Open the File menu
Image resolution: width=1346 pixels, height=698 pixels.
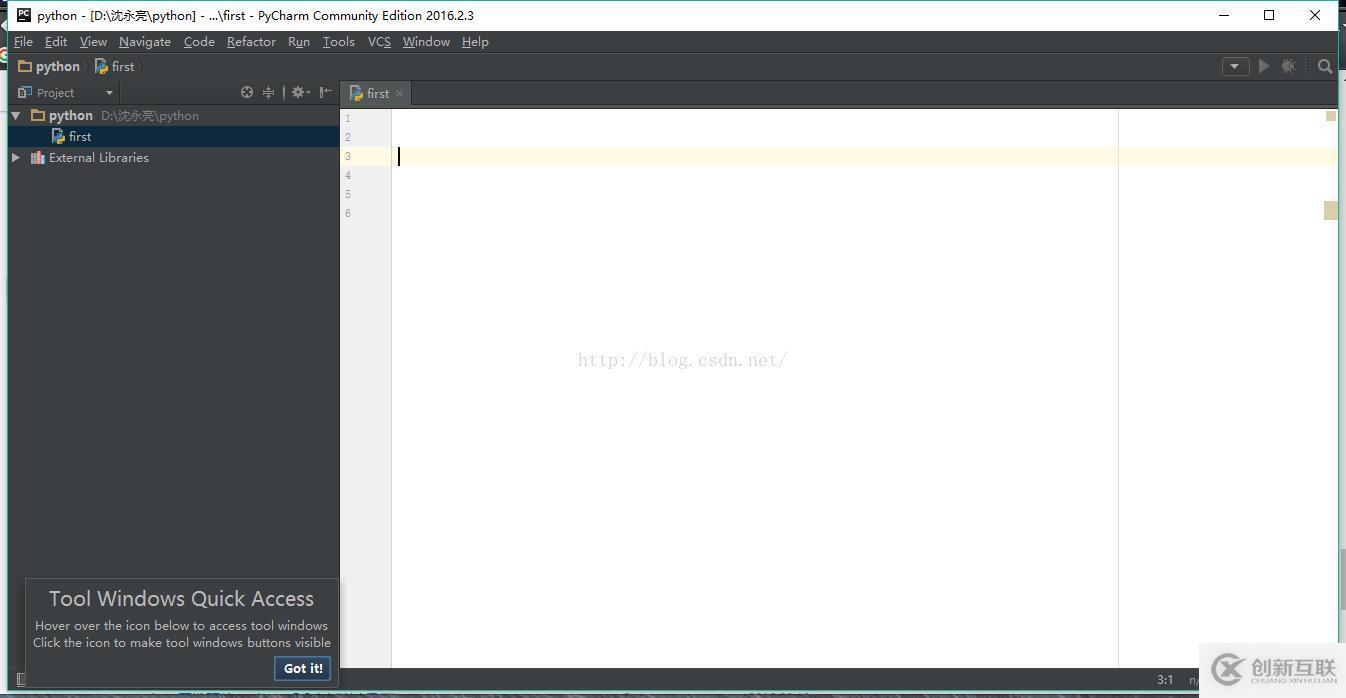point(24,42)
